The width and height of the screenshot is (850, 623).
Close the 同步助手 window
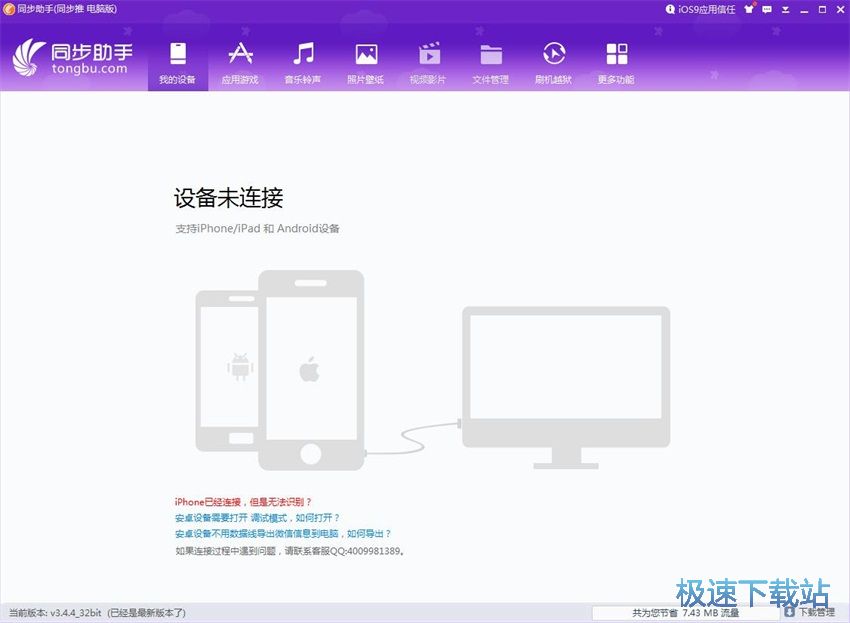pos(840,9)
